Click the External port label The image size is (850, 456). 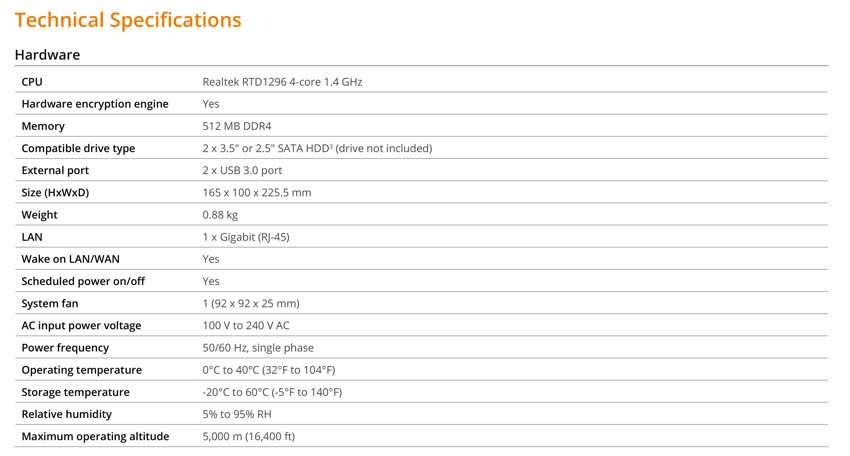pos(55,170)
